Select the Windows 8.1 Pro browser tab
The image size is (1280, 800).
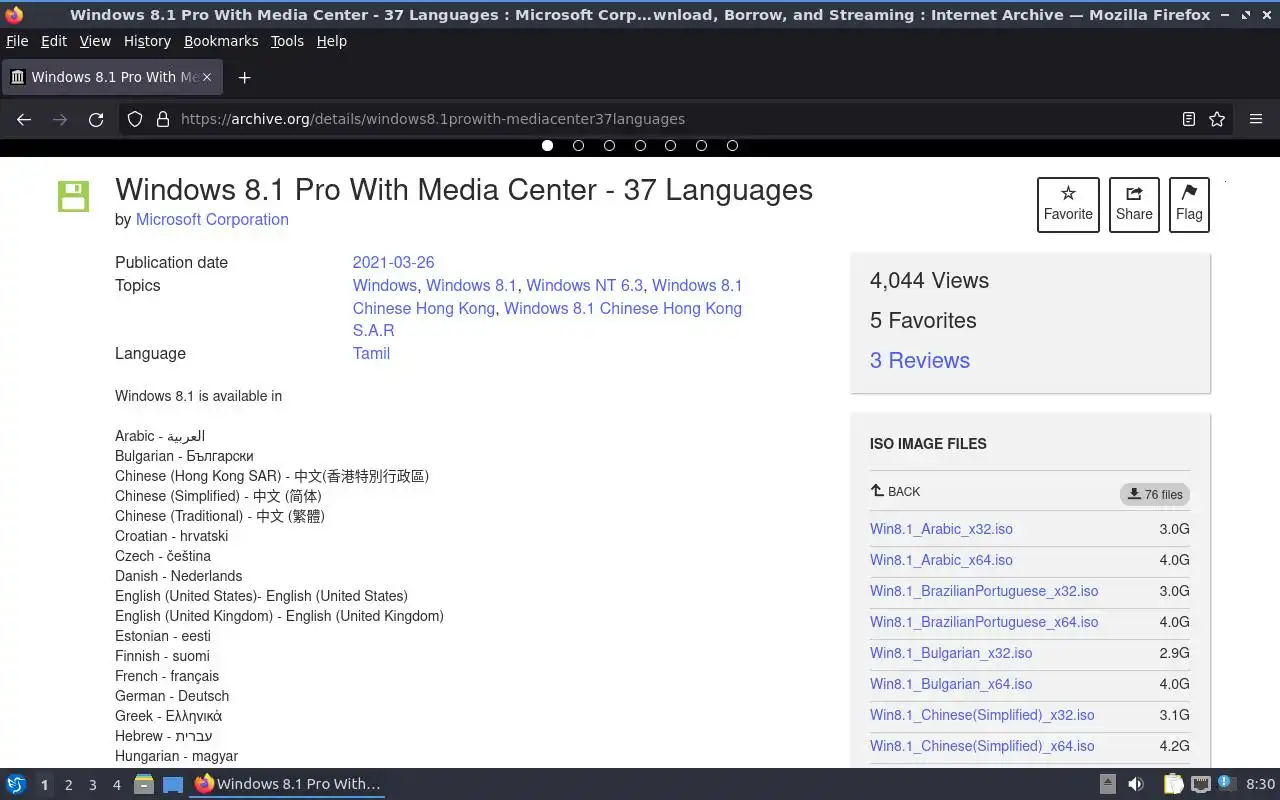click(x=112, y=77)
